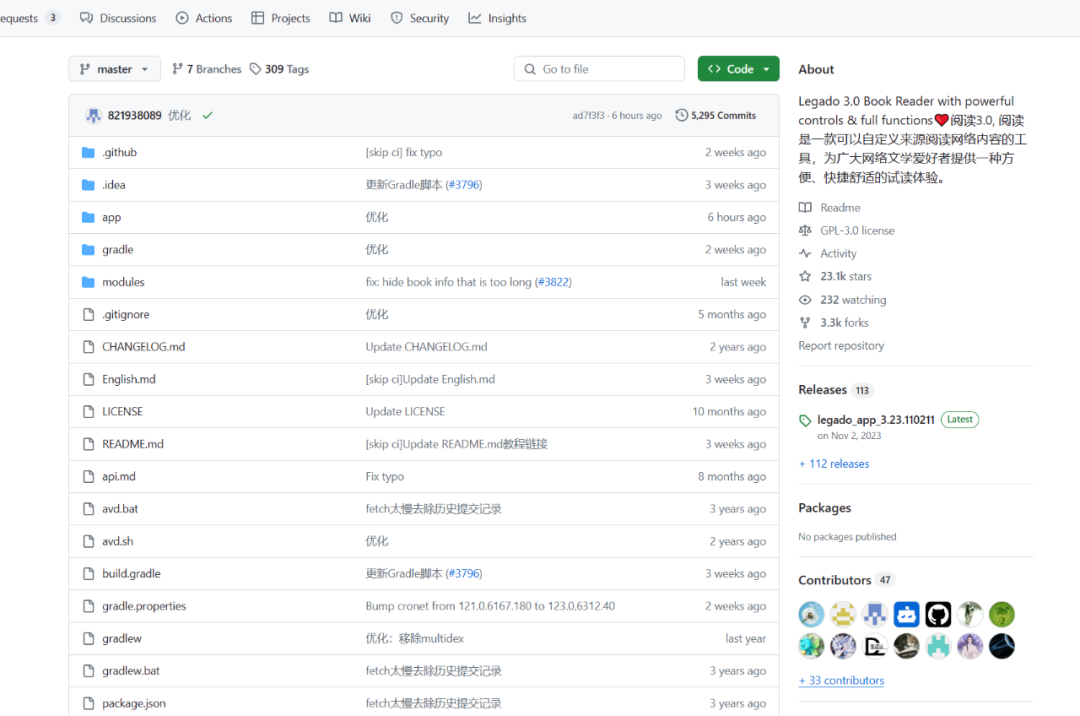This screenshot has height=716, width=1080.
Task: Open the Activity link
Action: (x=838, y=253)
